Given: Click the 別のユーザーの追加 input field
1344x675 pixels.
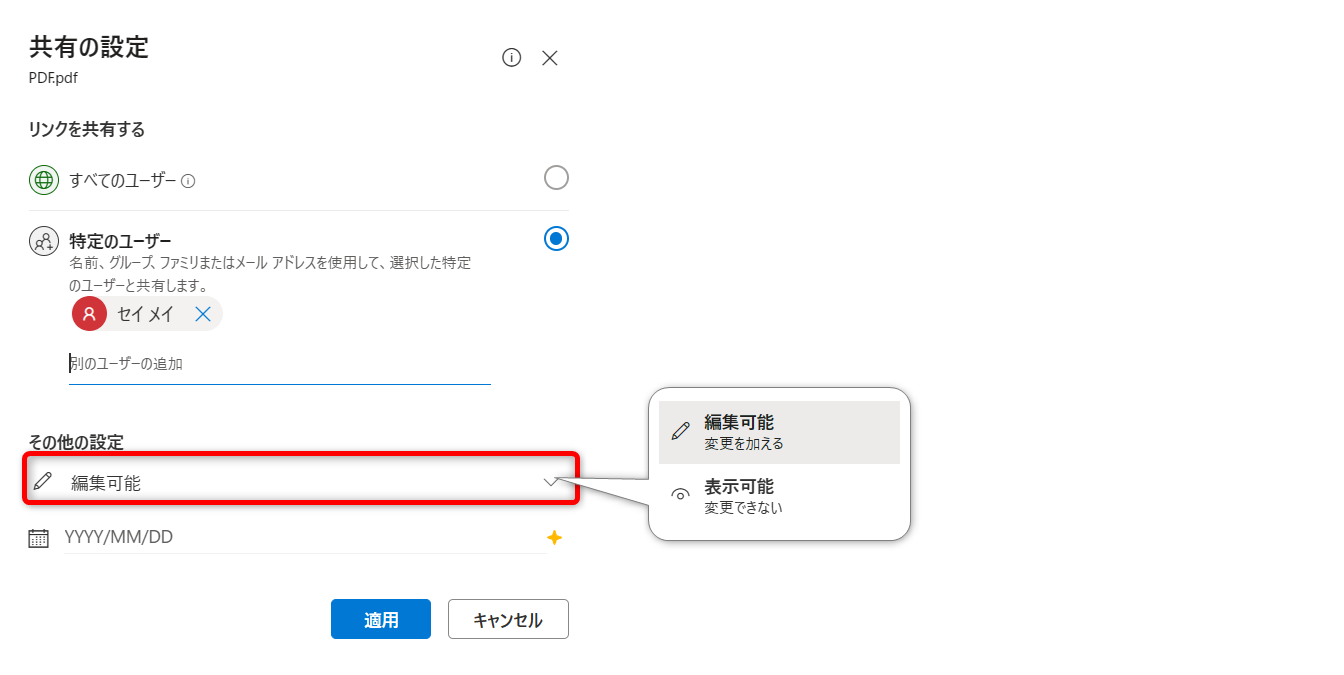Looking at the screenshot, I should (x=280, y=364).
